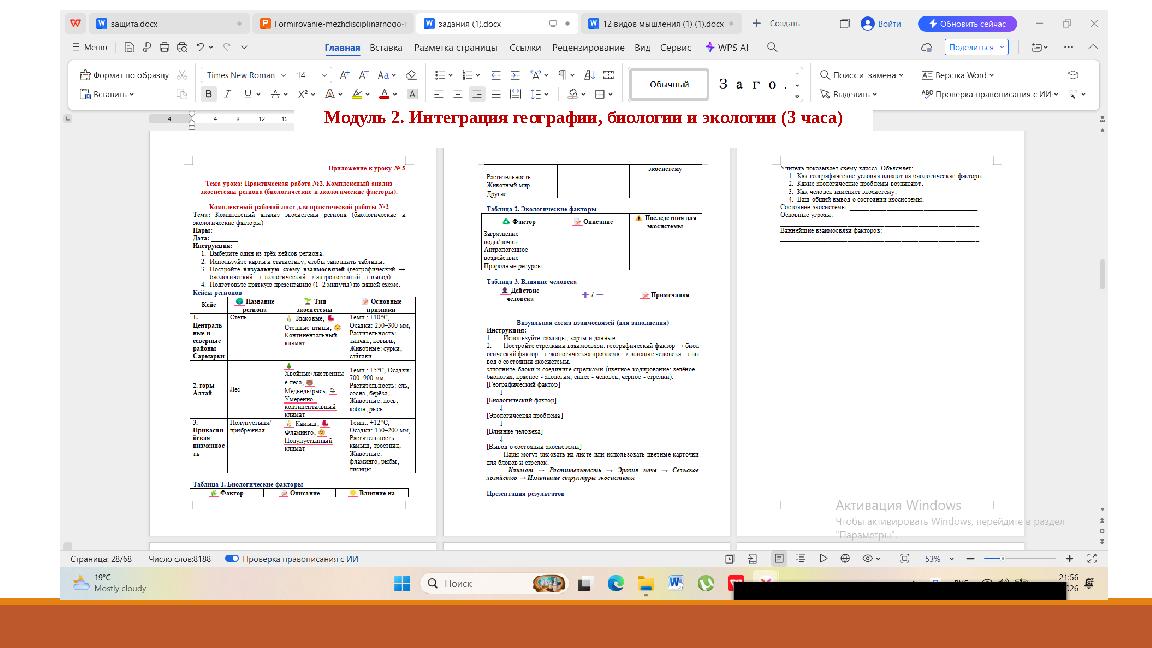Image resolution: width=1152 pixels, height=648 pixels.
Task: Clear formatting with the eraser icon
Action: click(410, 73)
